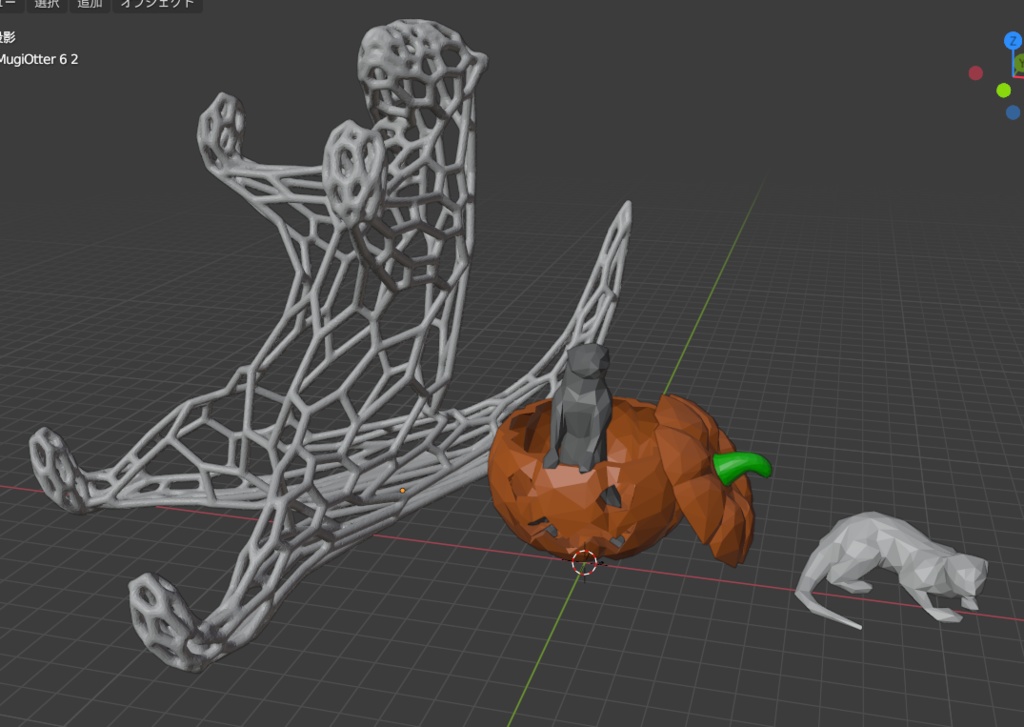Open the 選択 (Select) menu
Viewport: 1024px width, 727px height.
click(47, 4)
